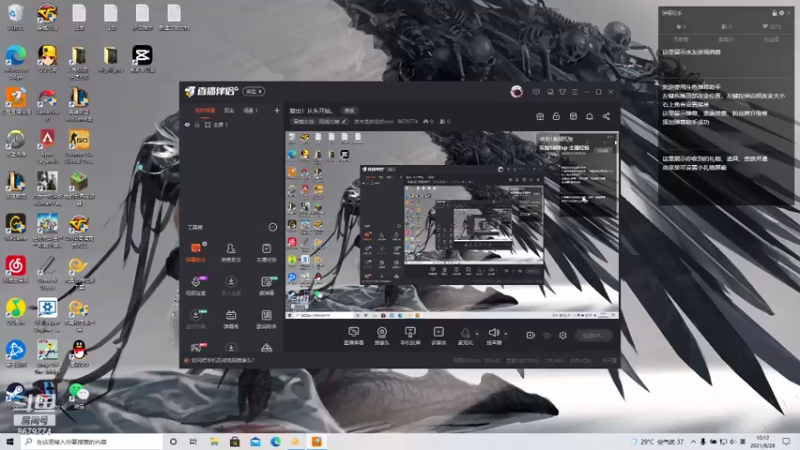
Task: Click the start streaming button at bottom right
Action: point(593,335)
